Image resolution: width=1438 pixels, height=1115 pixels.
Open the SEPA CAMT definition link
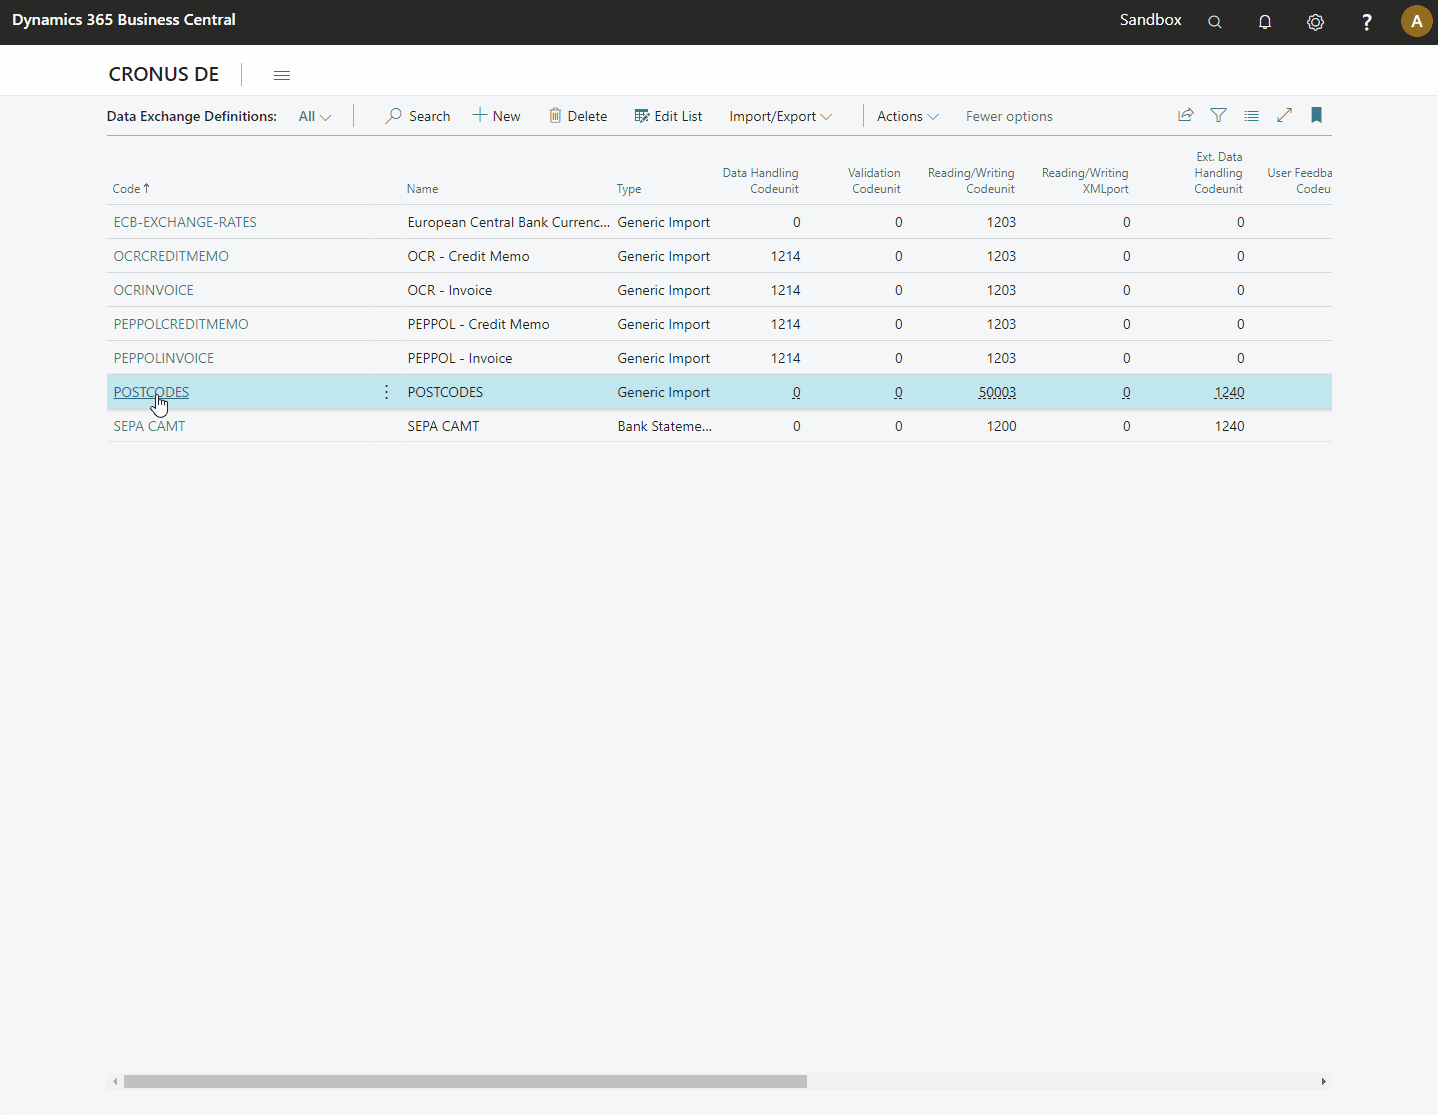pyautogui.click(x=149, y=426)
